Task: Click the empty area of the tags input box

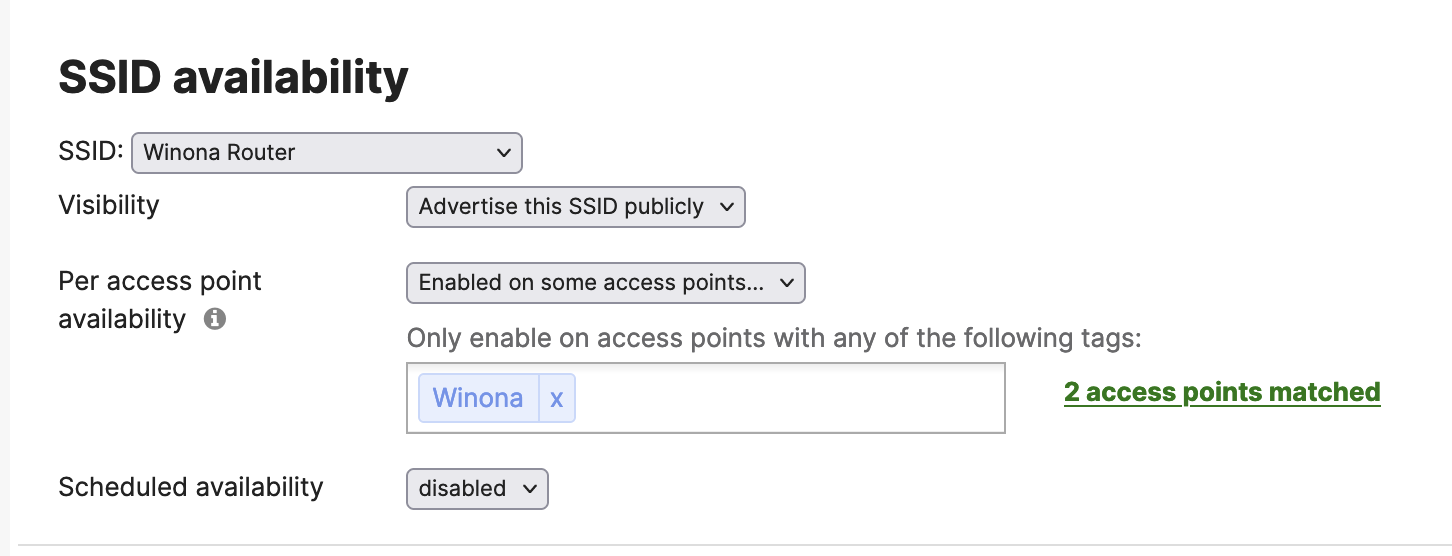Action: coord(790,398)
